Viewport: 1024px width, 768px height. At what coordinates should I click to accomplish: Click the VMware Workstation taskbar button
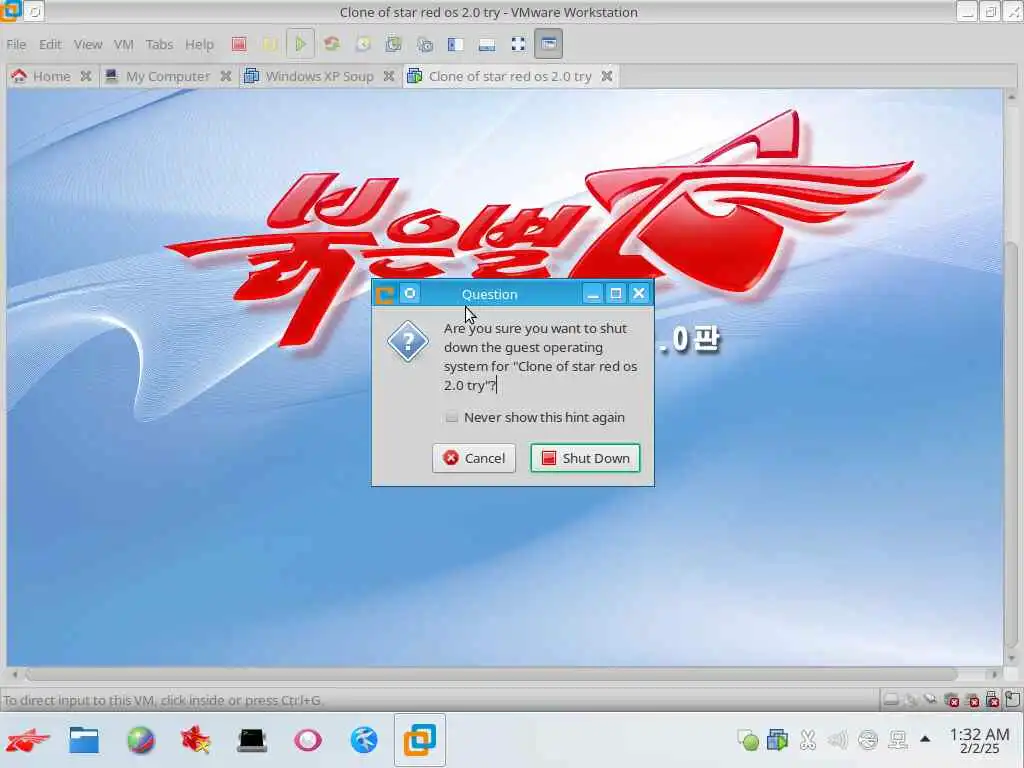tap(420, 741)
